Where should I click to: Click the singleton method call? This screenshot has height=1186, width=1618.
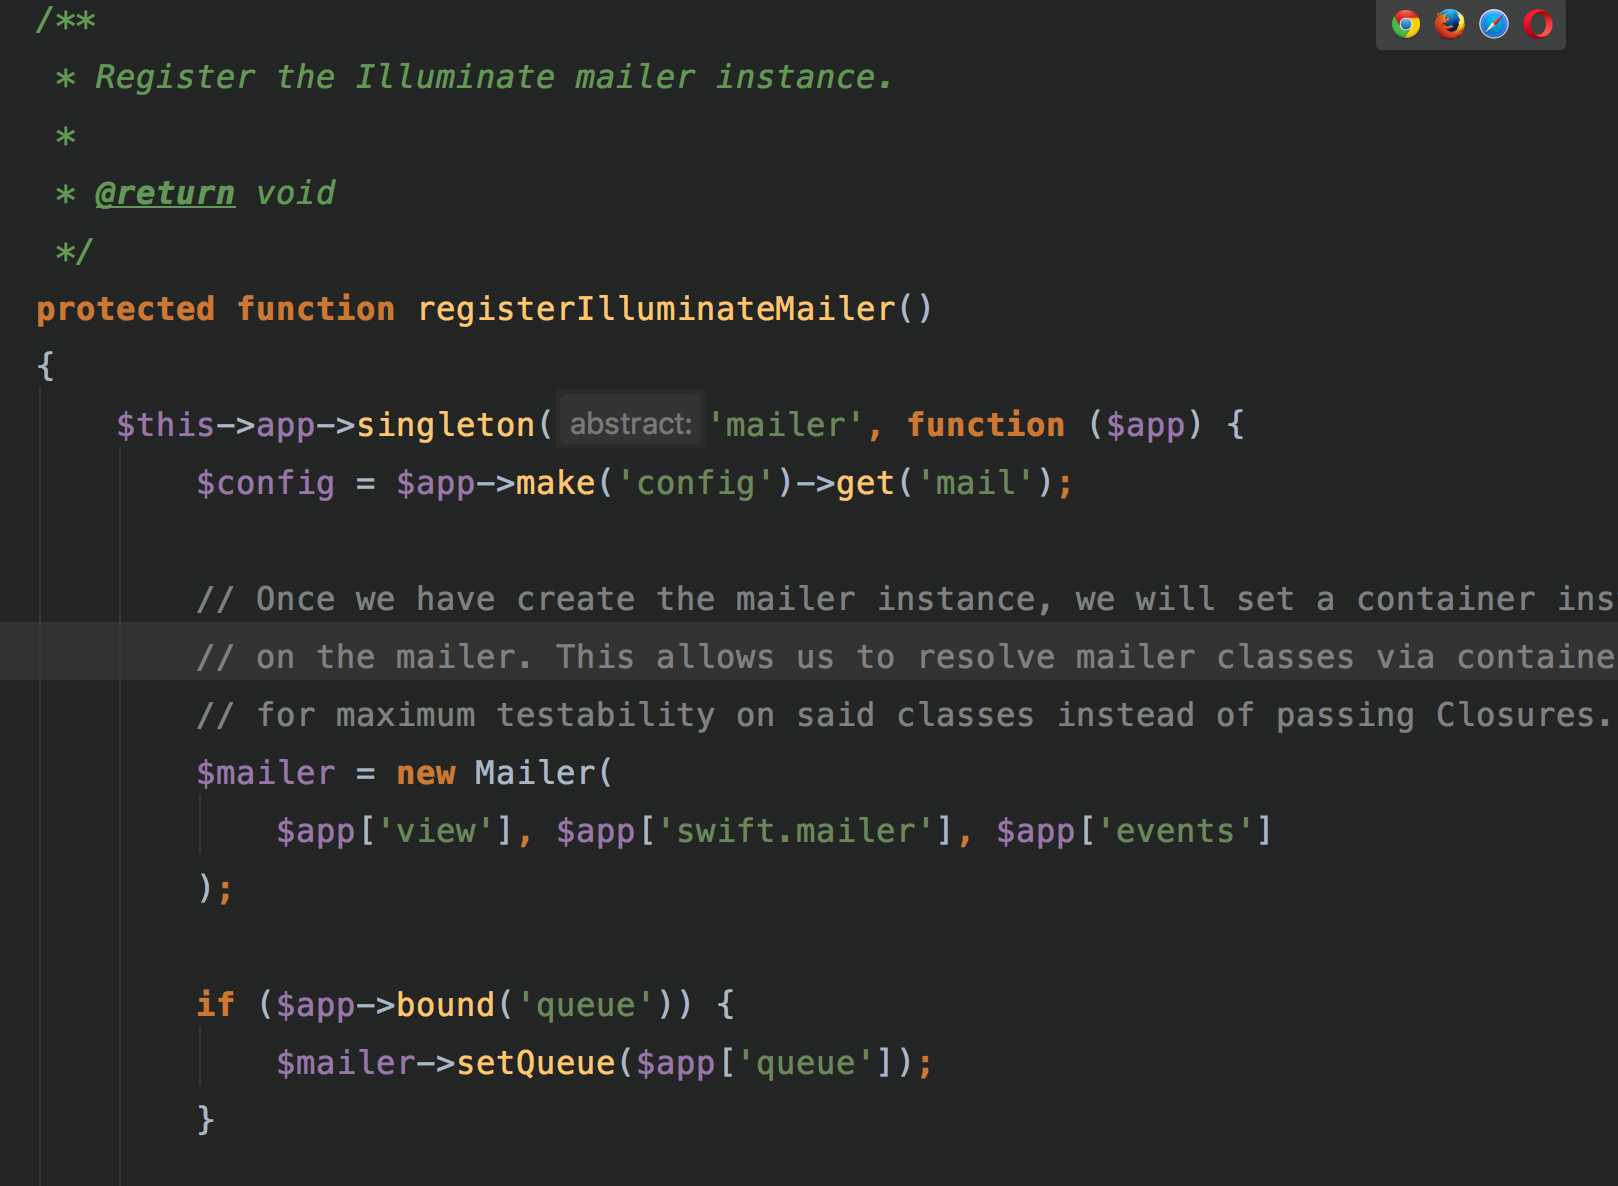(445, 425)
